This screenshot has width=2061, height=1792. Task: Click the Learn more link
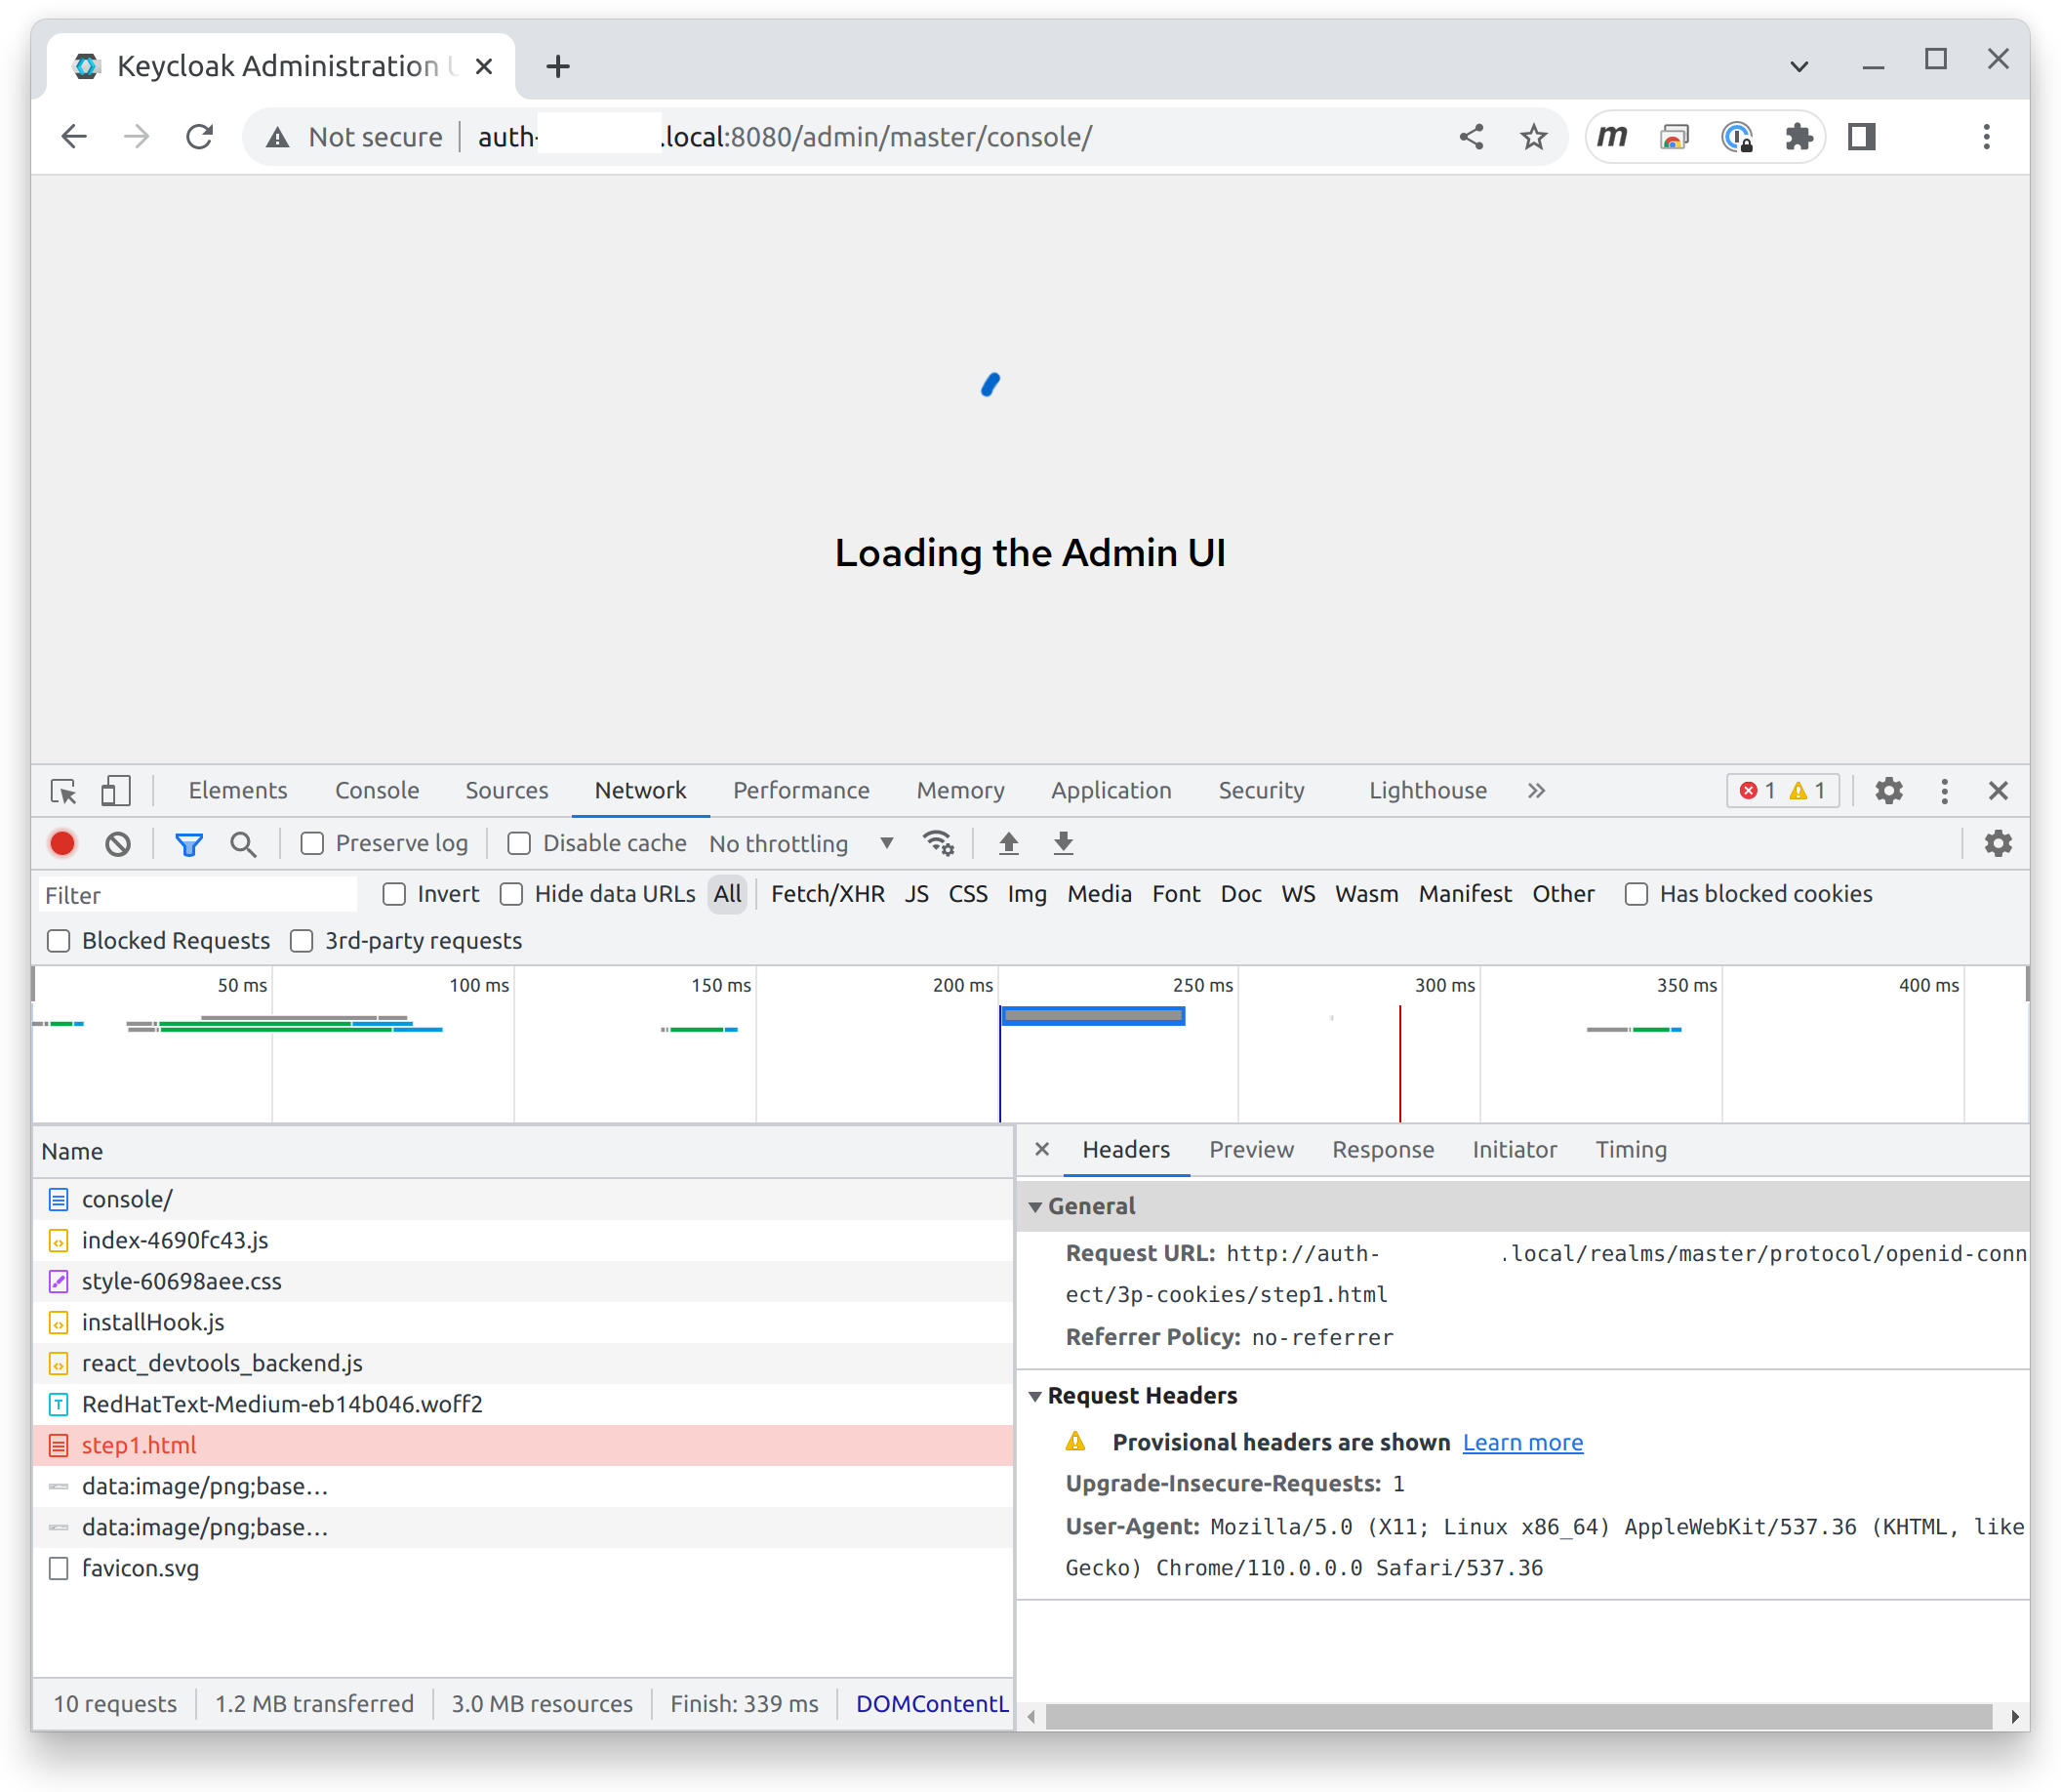1522,1443
